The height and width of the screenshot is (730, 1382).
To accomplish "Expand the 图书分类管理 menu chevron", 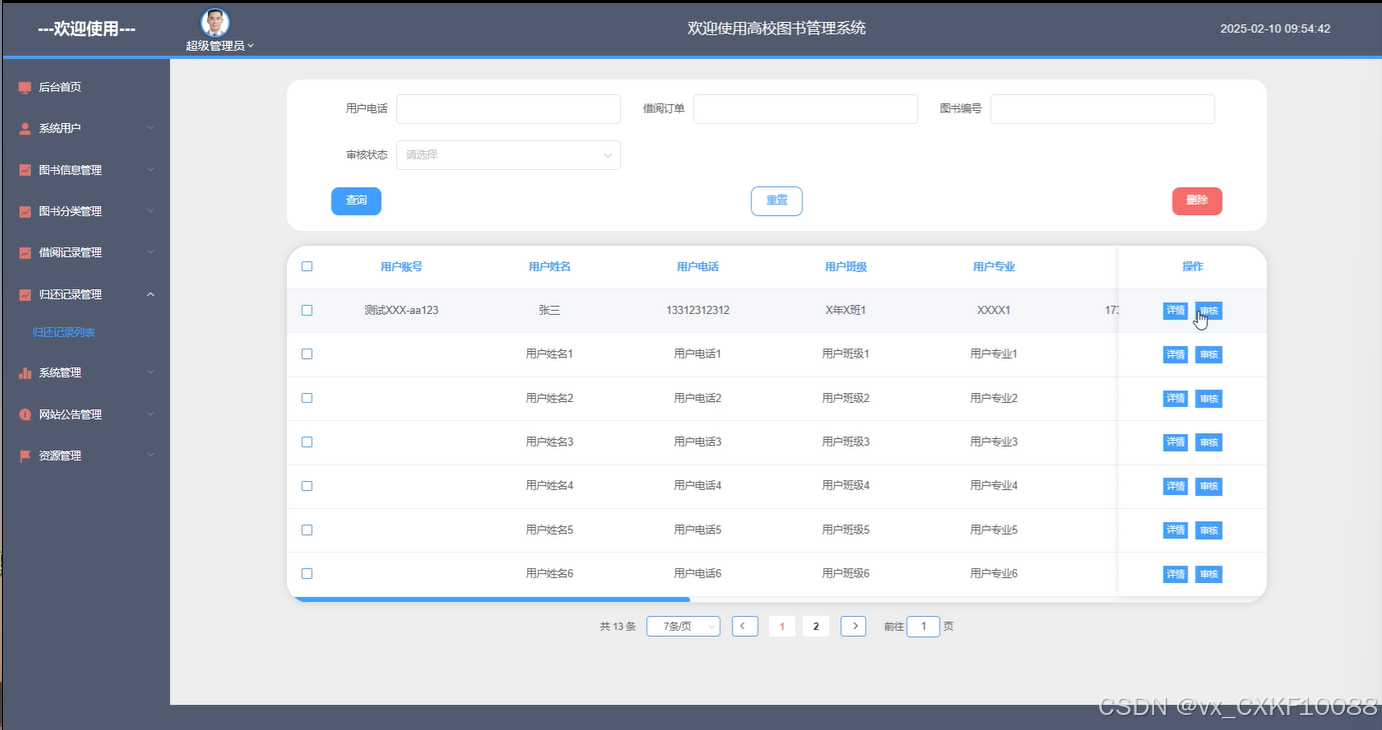I will (151, 211).
